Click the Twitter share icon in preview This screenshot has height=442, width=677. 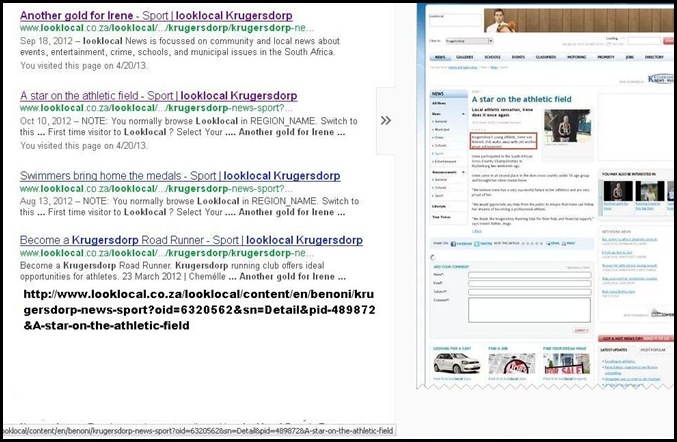tap(477, 244)
